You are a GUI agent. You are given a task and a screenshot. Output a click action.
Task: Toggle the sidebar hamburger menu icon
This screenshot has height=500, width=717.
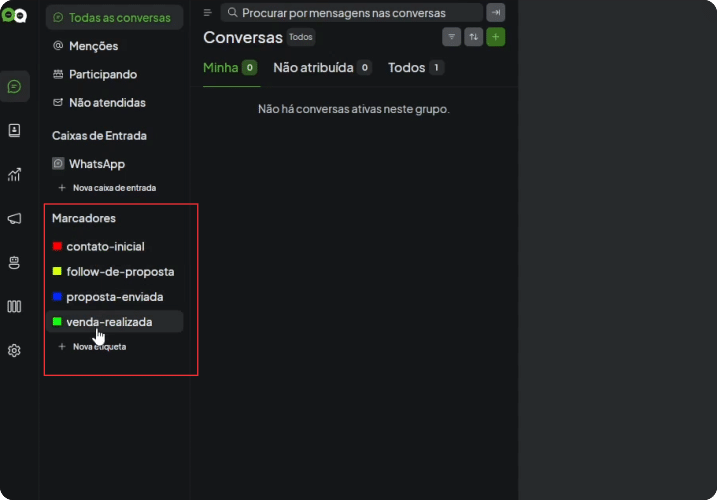(207, 13)
